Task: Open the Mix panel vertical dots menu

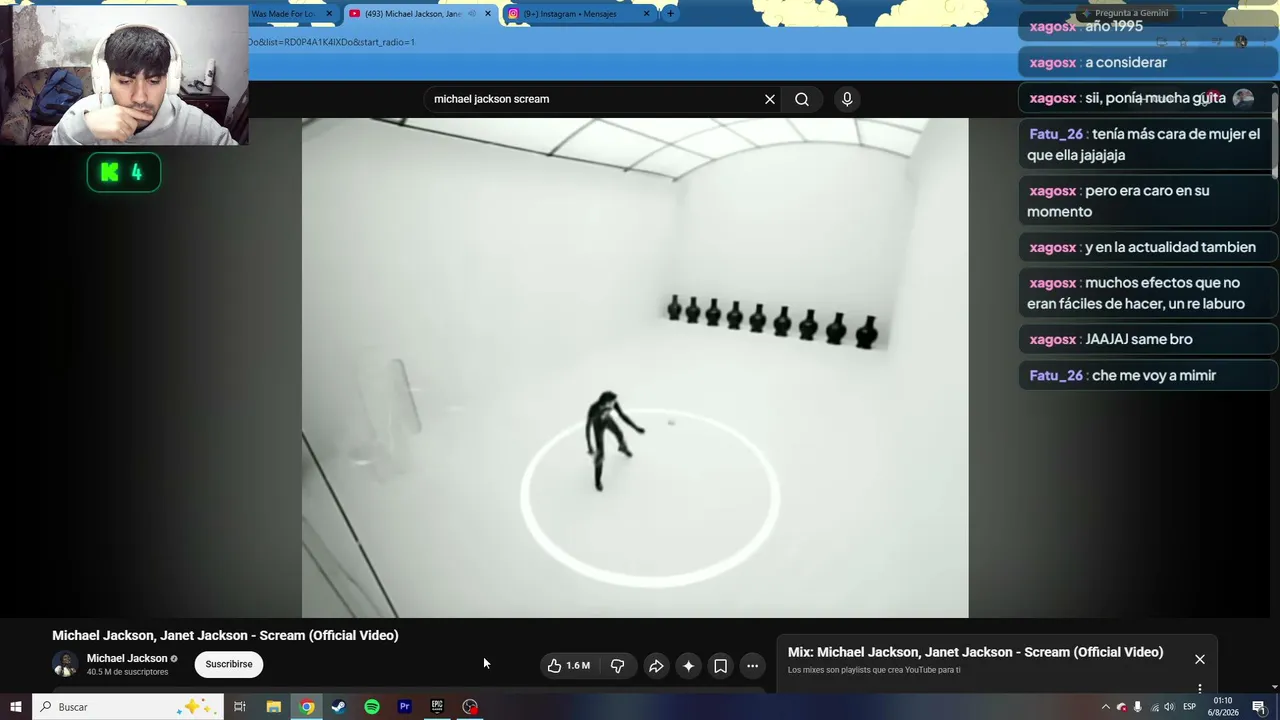Action: tap(1200, 688)
